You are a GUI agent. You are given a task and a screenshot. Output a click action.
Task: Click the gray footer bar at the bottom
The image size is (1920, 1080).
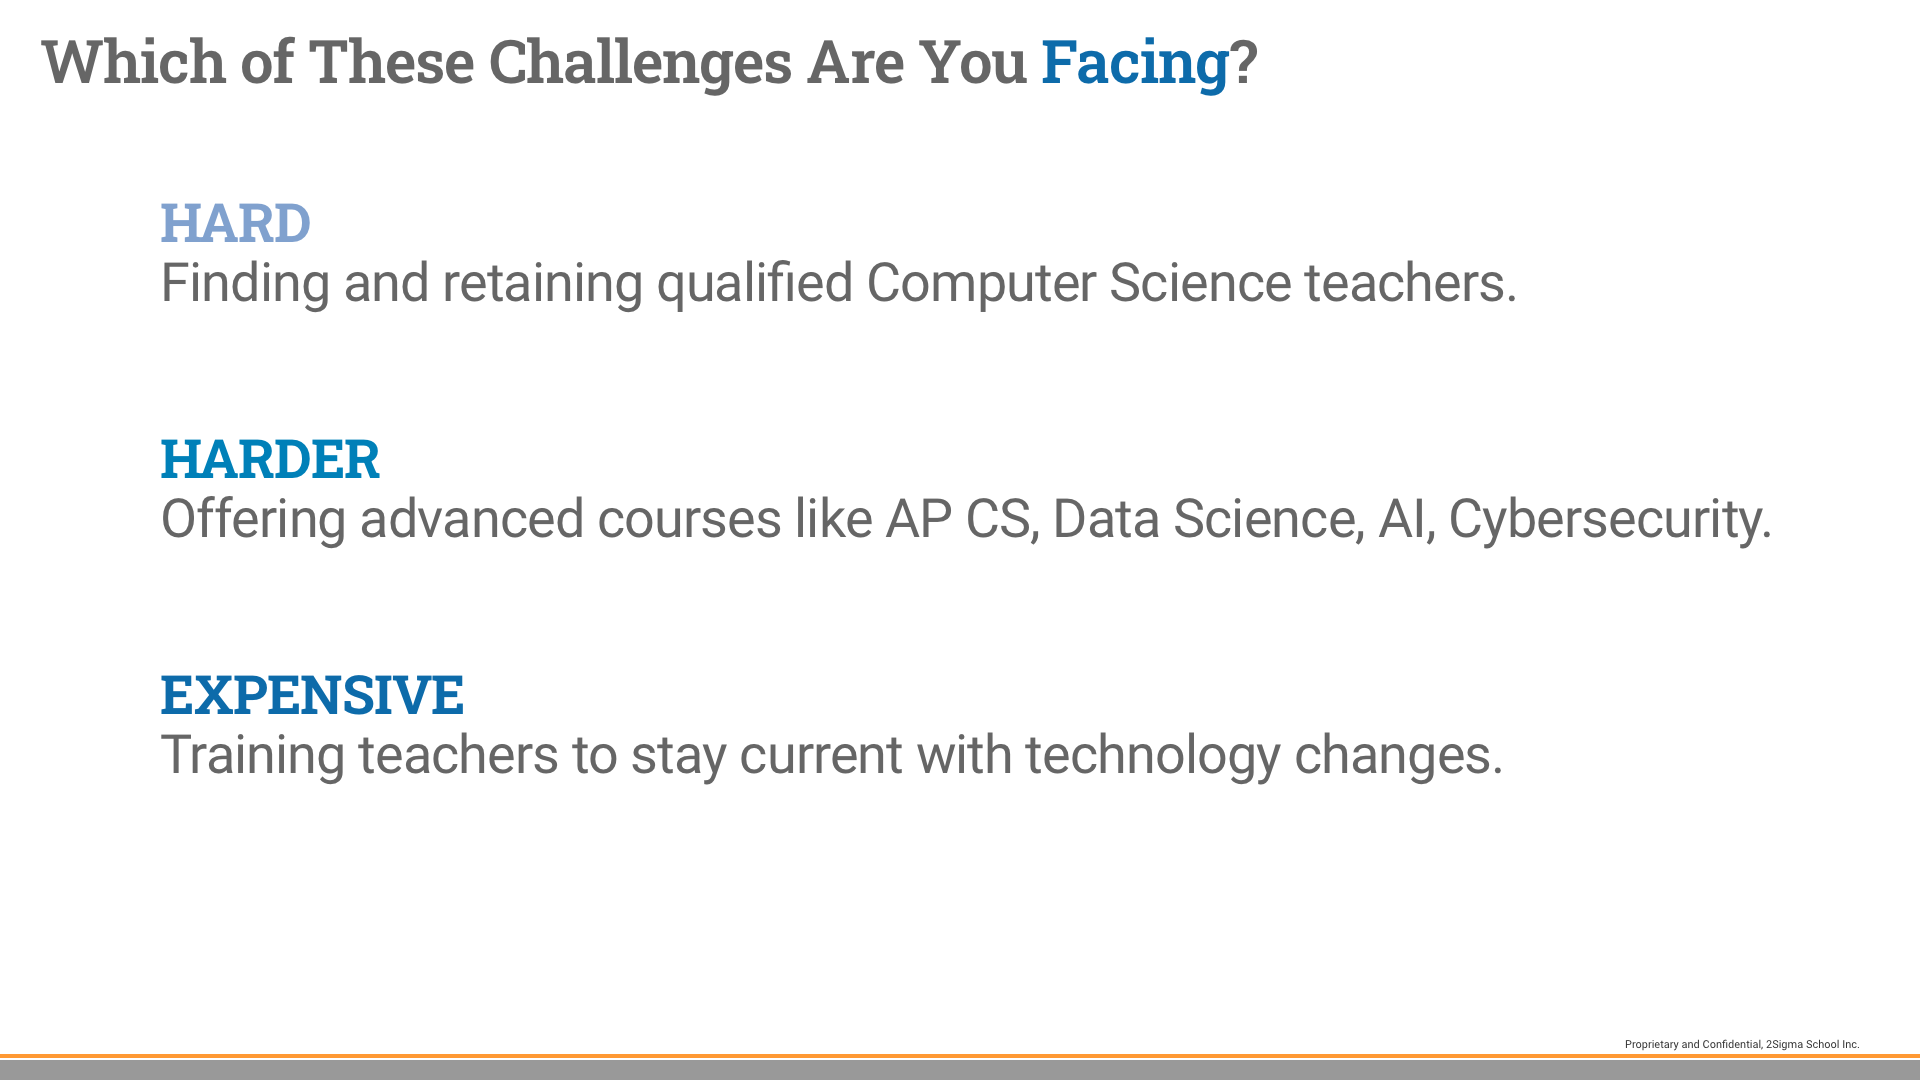pyautogui.click(x=960, y=1070)
